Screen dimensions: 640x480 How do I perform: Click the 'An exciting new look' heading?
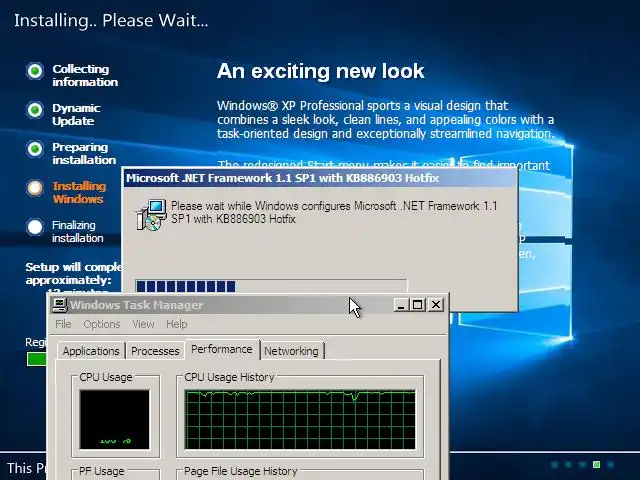coord(320,71)
